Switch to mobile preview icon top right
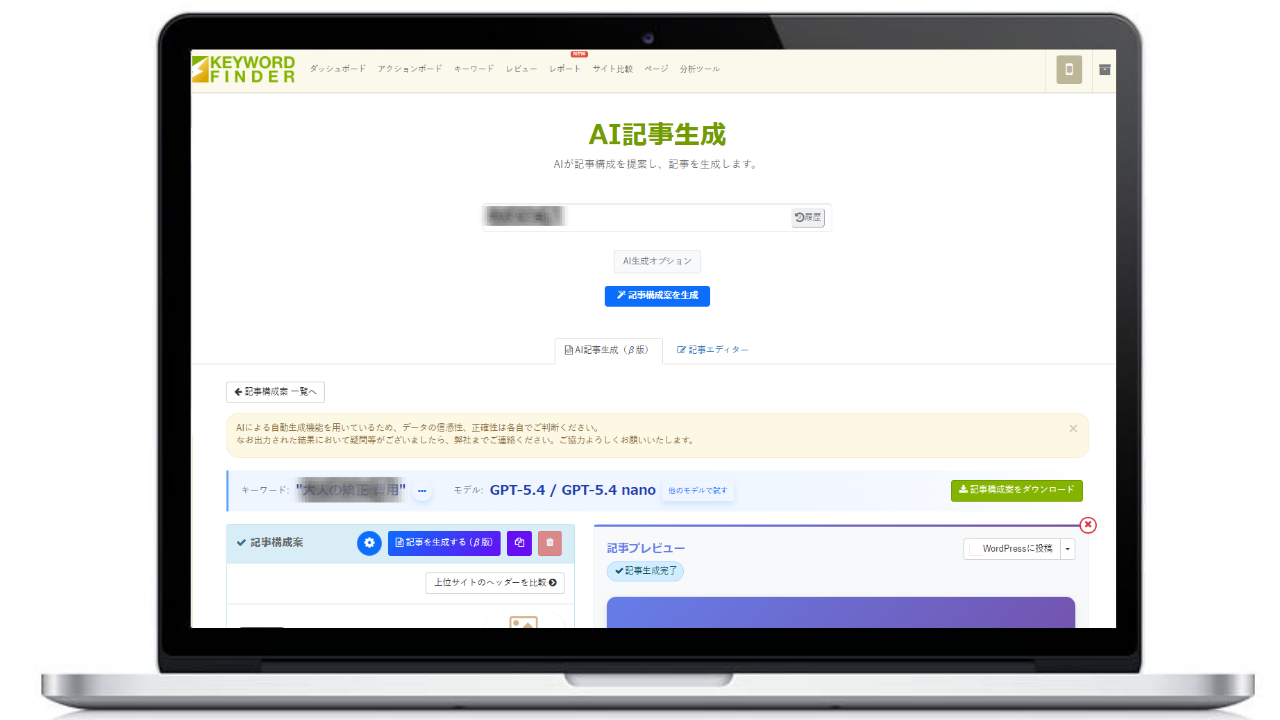This screenshot has height=720, width=1280. pyautogui.click(x=1068, y=69)
